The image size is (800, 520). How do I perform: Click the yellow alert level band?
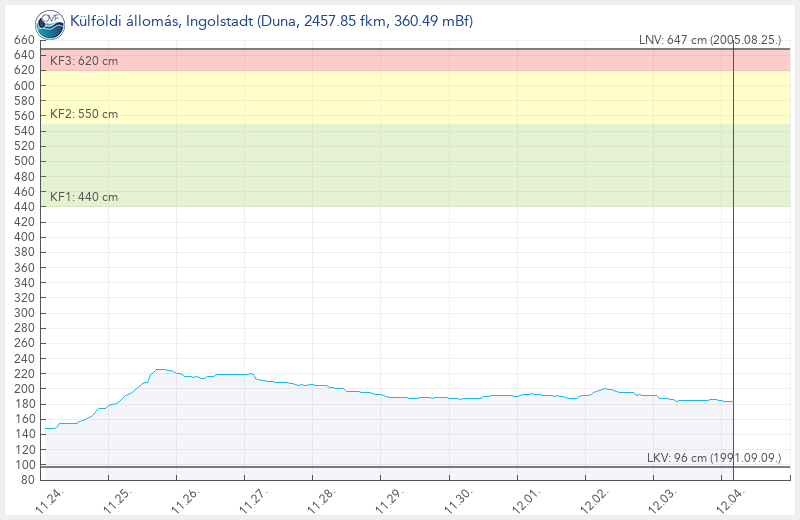pyautogui.click(x=400, y=97)
